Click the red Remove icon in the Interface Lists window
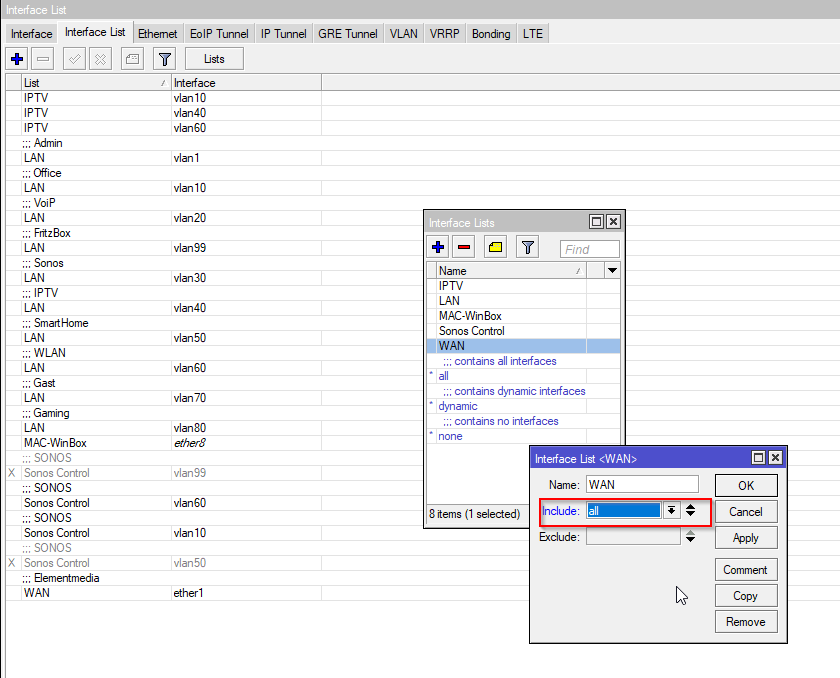Viewport: 840px width, 678px height. (x=464, y=247)
